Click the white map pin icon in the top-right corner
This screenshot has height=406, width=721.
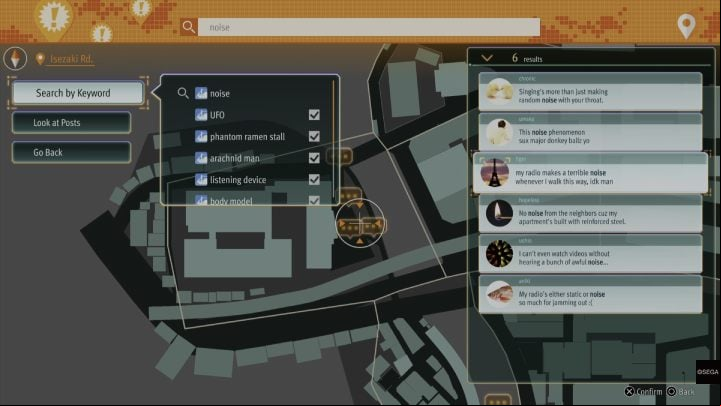click(x=687, y=26)
